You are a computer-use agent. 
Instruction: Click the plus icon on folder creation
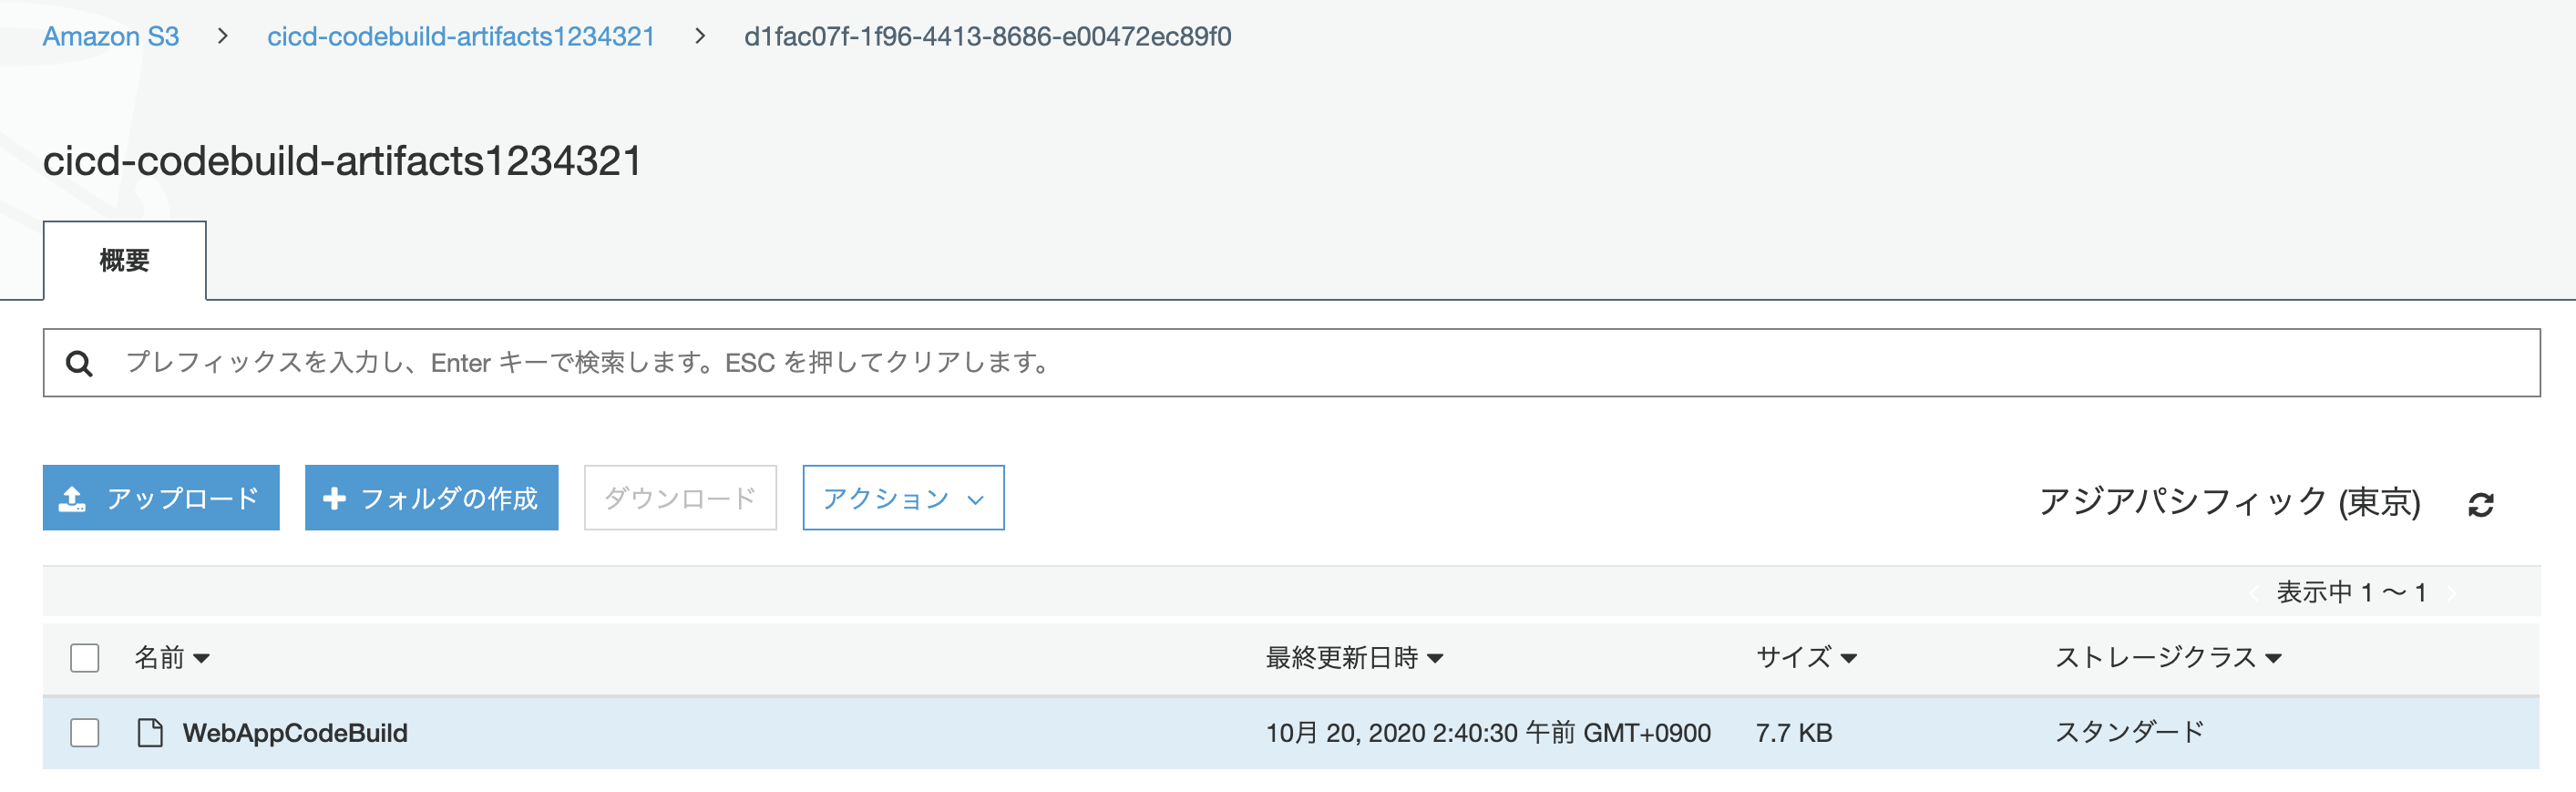click(334, 497)
